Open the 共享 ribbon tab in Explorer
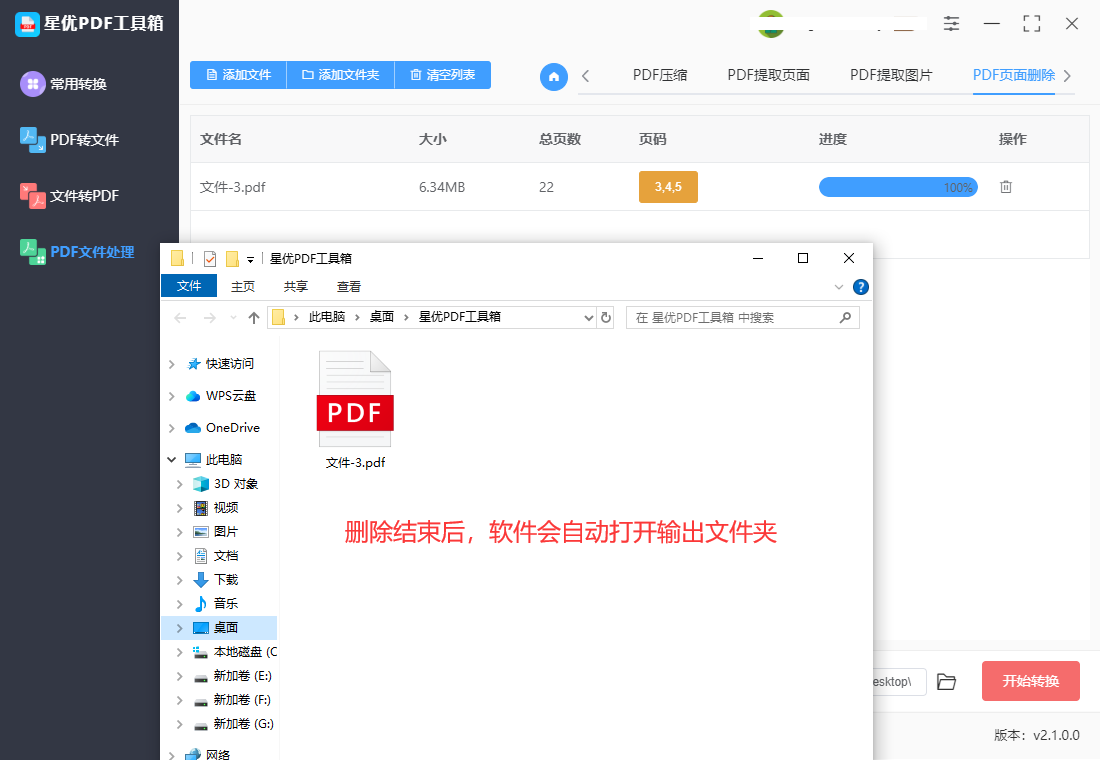 tap(296, 286)
